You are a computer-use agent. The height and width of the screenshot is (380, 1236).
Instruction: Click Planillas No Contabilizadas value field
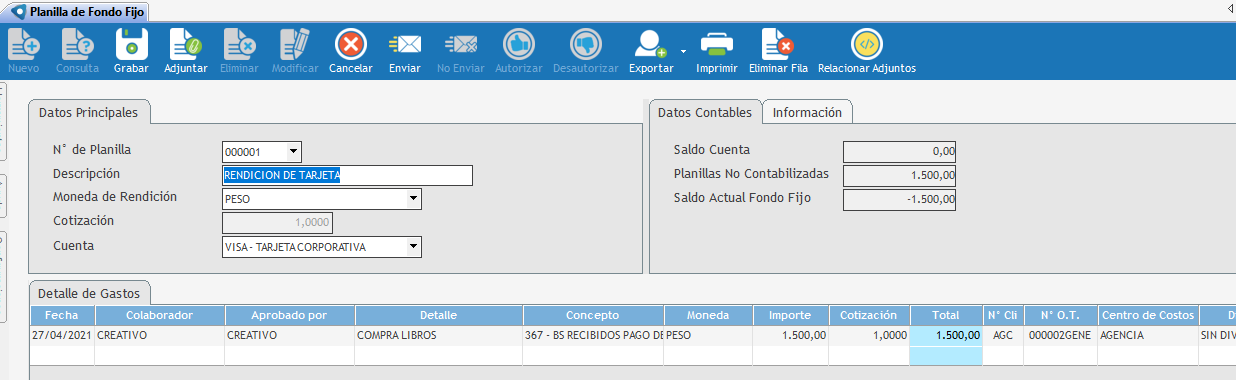(x=900, y=176)
